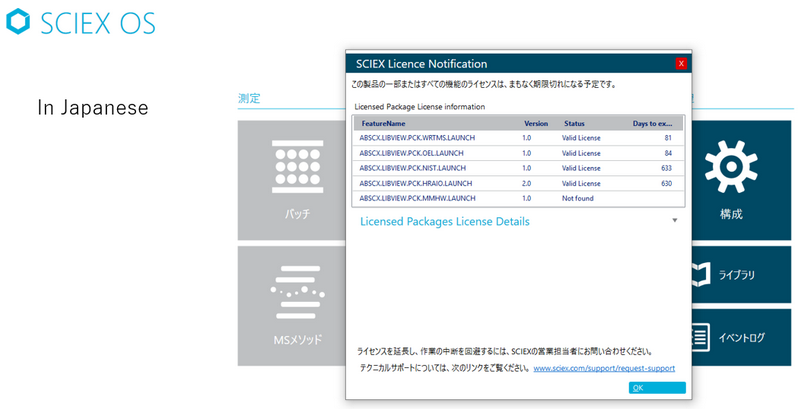Sort by Status column header
This screenshot has width=798, height=409.
point(574,124)
